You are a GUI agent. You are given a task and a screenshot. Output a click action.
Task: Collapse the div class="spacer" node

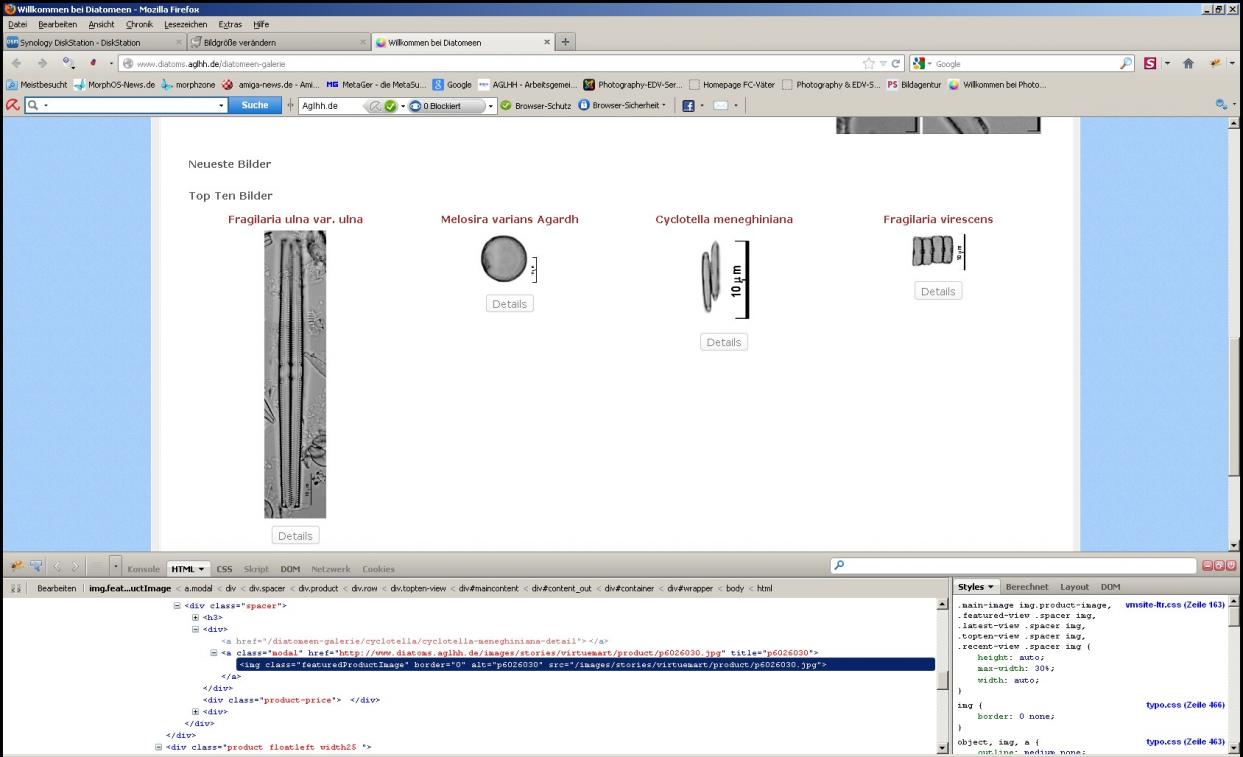pos(177,605)
